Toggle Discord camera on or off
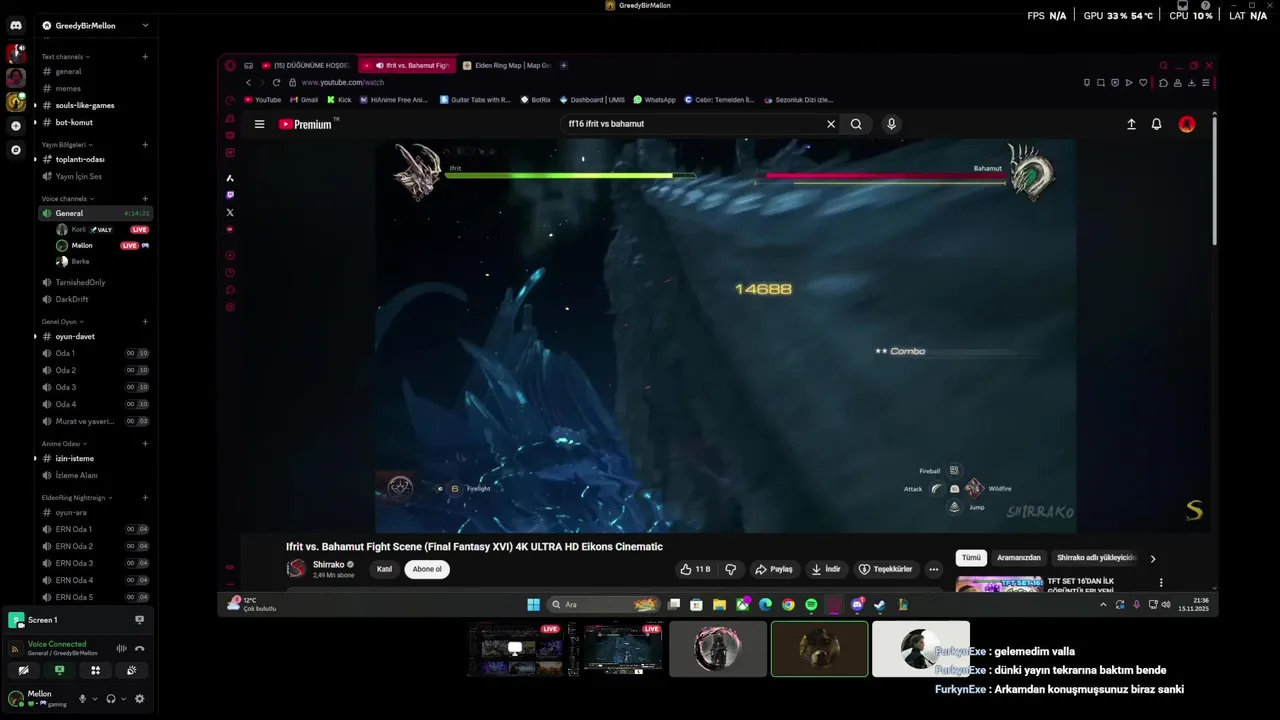The height and width of the screenshot is (720, 1280). point(23,670)
